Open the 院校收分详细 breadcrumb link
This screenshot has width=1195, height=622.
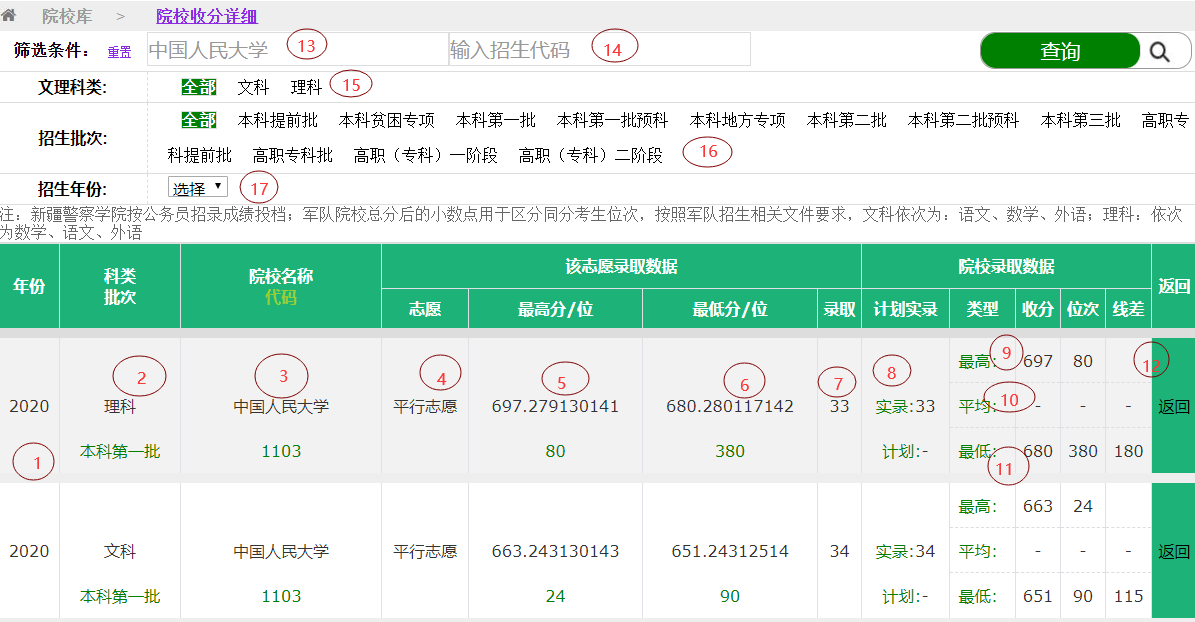point(206,16)
